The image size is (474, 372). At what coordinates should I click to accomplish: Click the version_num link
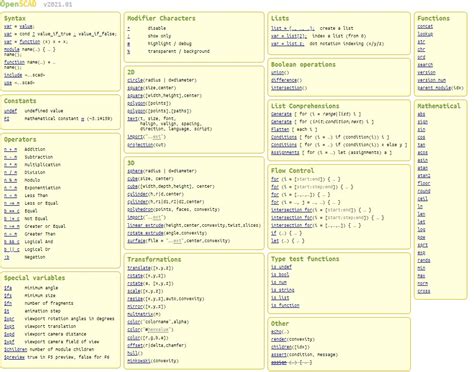431,80
